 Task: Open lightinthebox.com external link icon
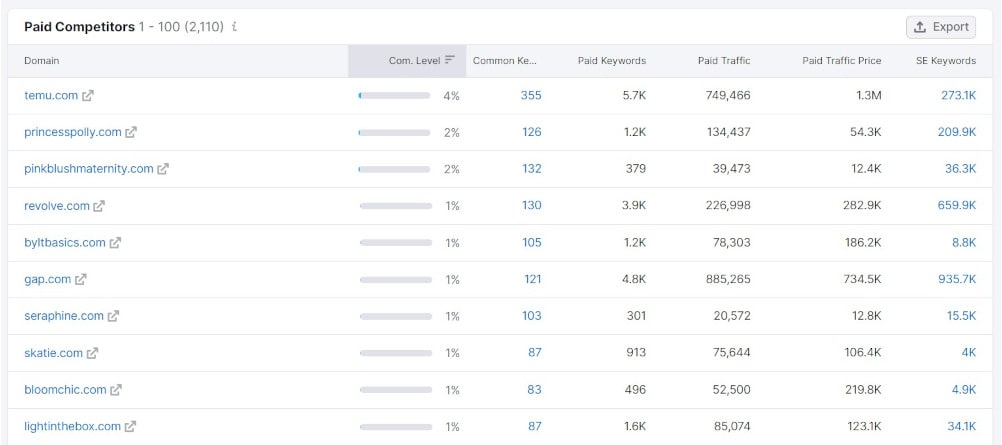130,426
